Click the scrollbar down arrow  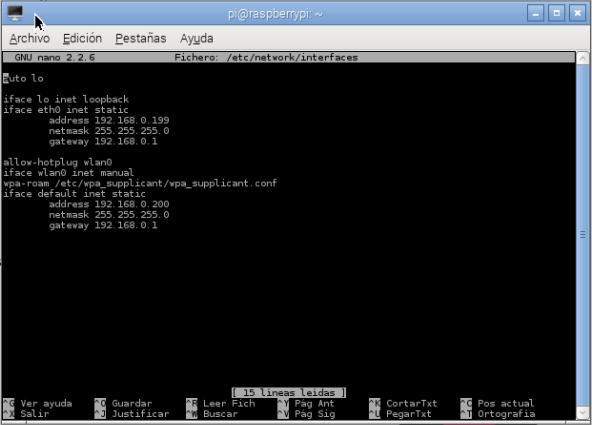(583, 412)
